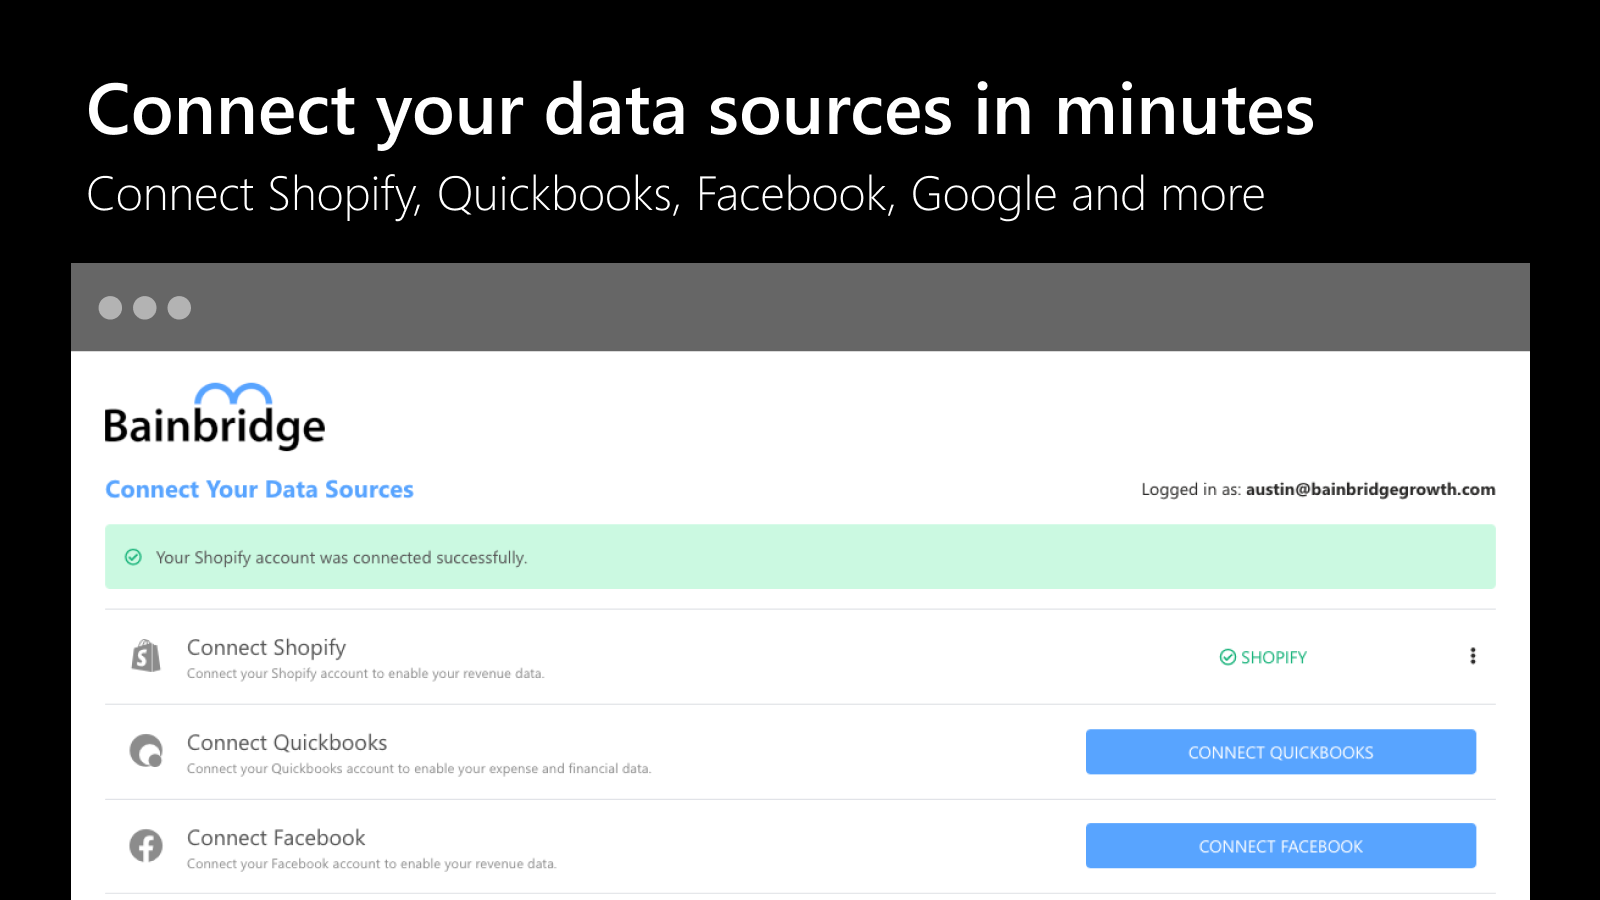Click the Shopify bag icon
1600x900 pixels.
pyautogui.click(x=146, y=656)
